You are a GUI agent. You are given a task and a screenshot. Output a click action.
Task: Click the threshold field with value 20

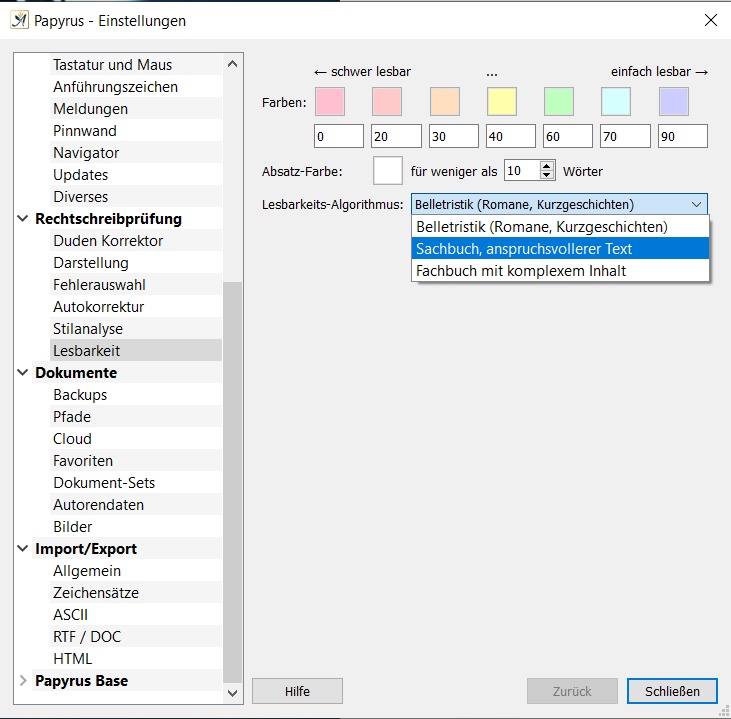coord(396,136)
